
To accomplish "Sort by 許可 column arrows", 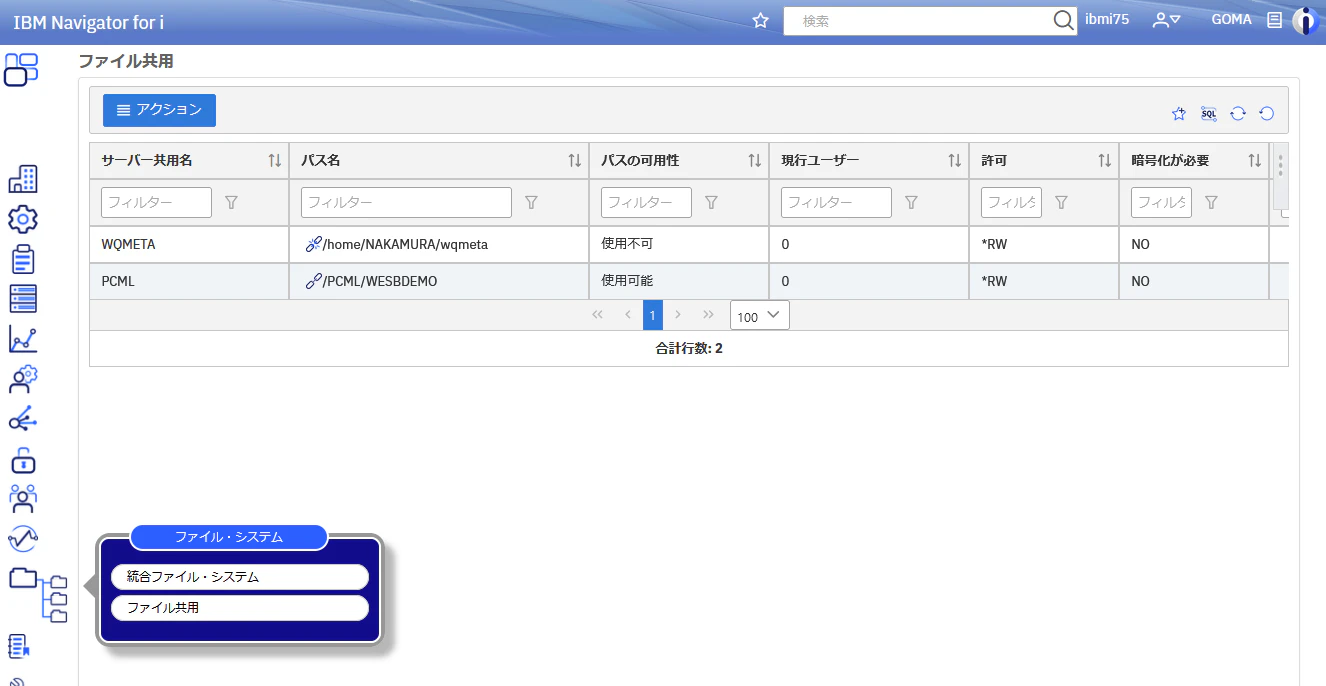I will click(1105, 160).
